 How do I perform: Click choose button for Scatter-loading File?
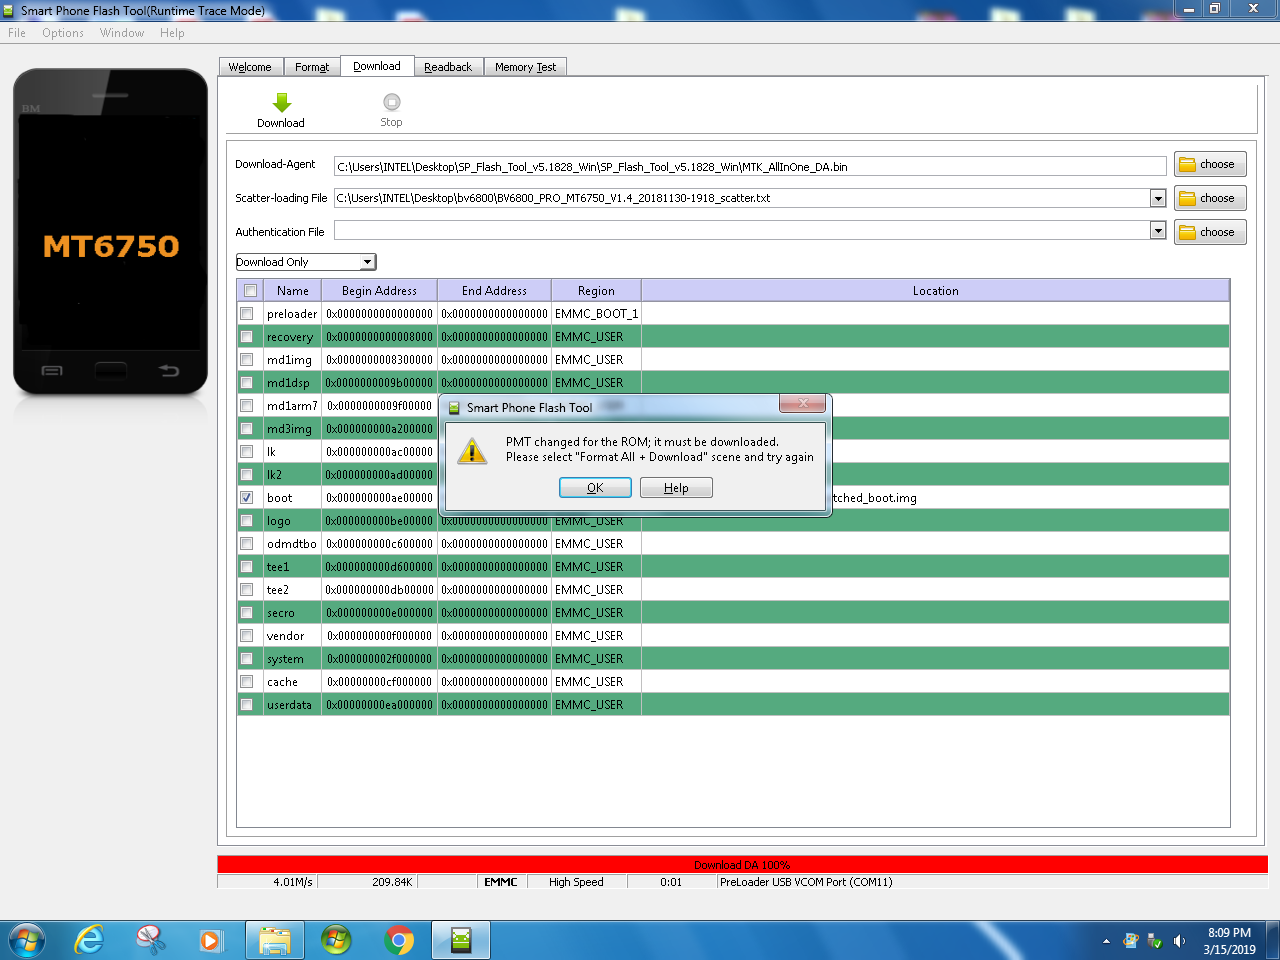(1210, 199)
